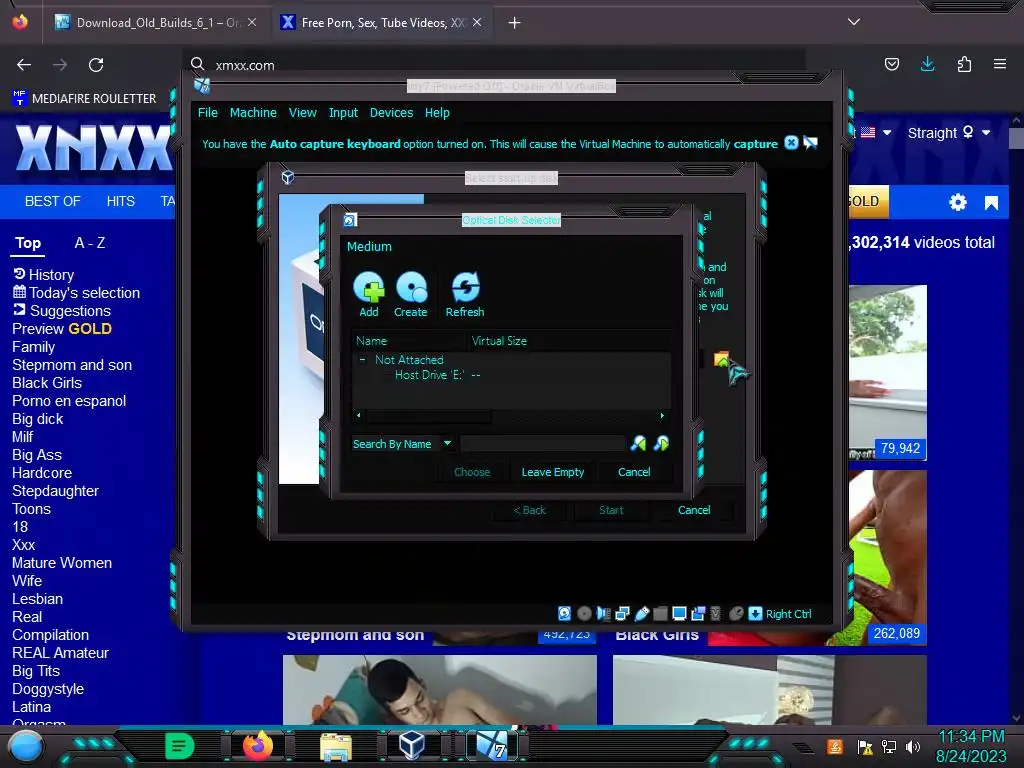The height and width of the screenshot is (768, 1024).
Task: Click the green notes app taskbar icon
Action: (x=180, y=746)
